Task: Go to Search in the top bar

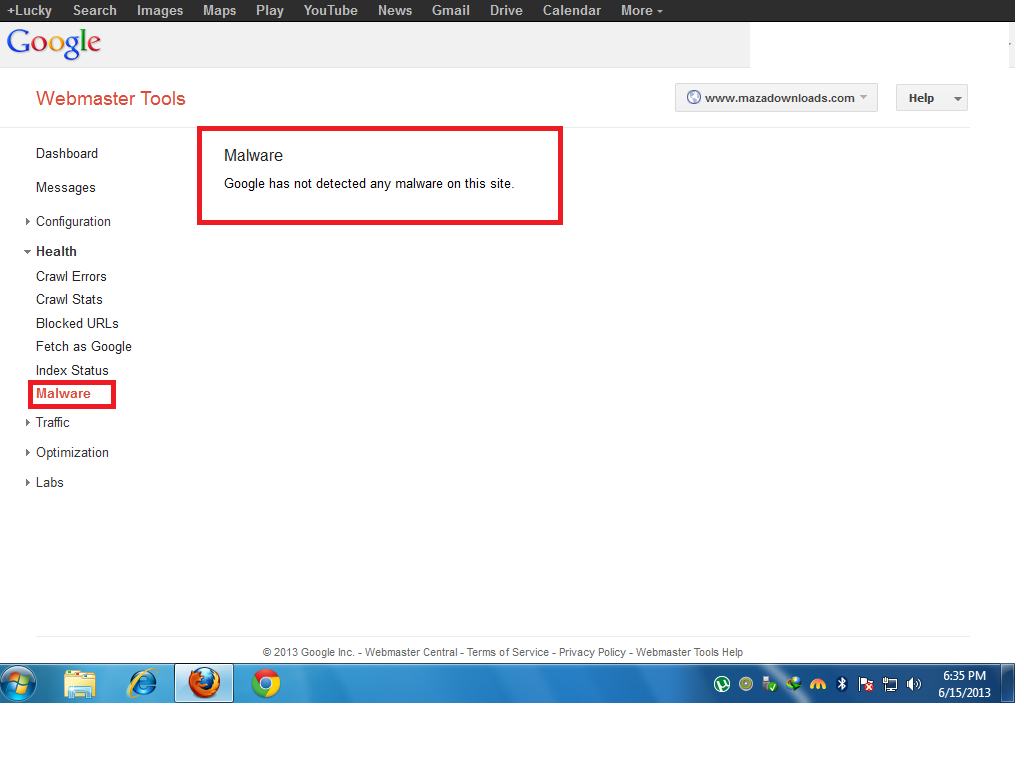Action: coord(95,10)
